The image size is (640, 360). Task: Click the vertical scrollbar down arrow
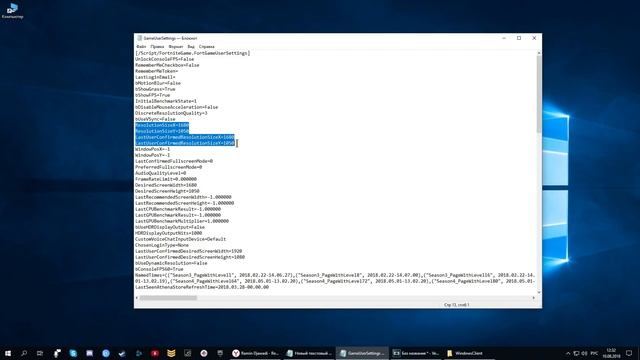tap(539, 292)
